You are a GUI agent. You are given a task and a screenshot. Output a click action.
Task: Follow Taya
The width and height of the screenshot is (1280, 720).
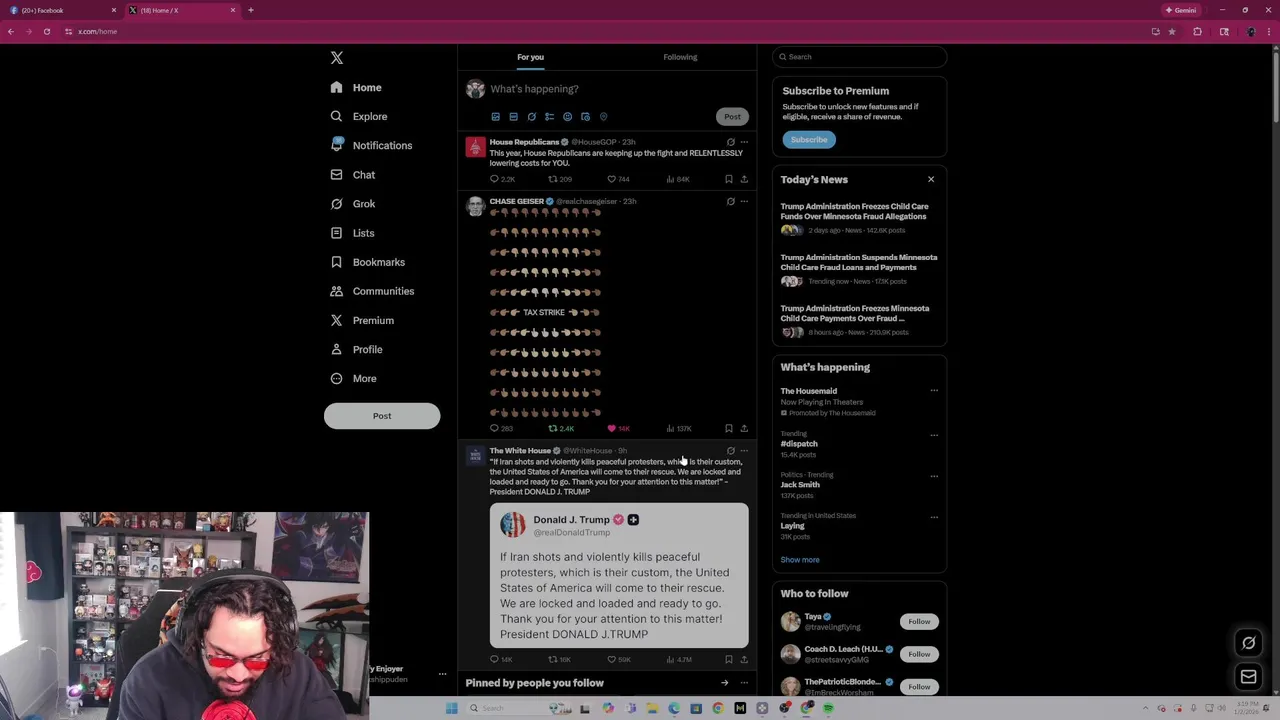(x=919, y=622)
